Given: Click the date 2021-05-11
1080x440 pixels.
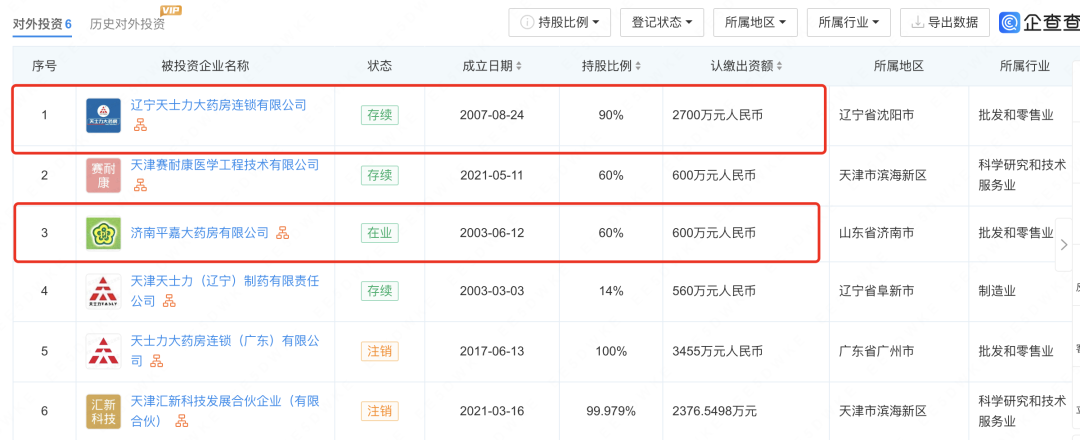Looking at the screenshot, I should click(492, 175).
